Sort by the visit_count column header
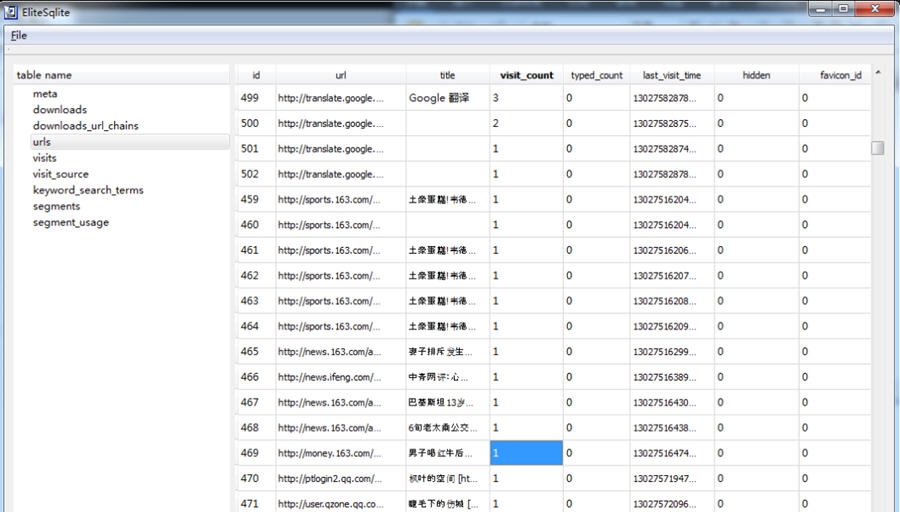The width and height of the screenshot is (900, 512). click(x=526, y=75)
